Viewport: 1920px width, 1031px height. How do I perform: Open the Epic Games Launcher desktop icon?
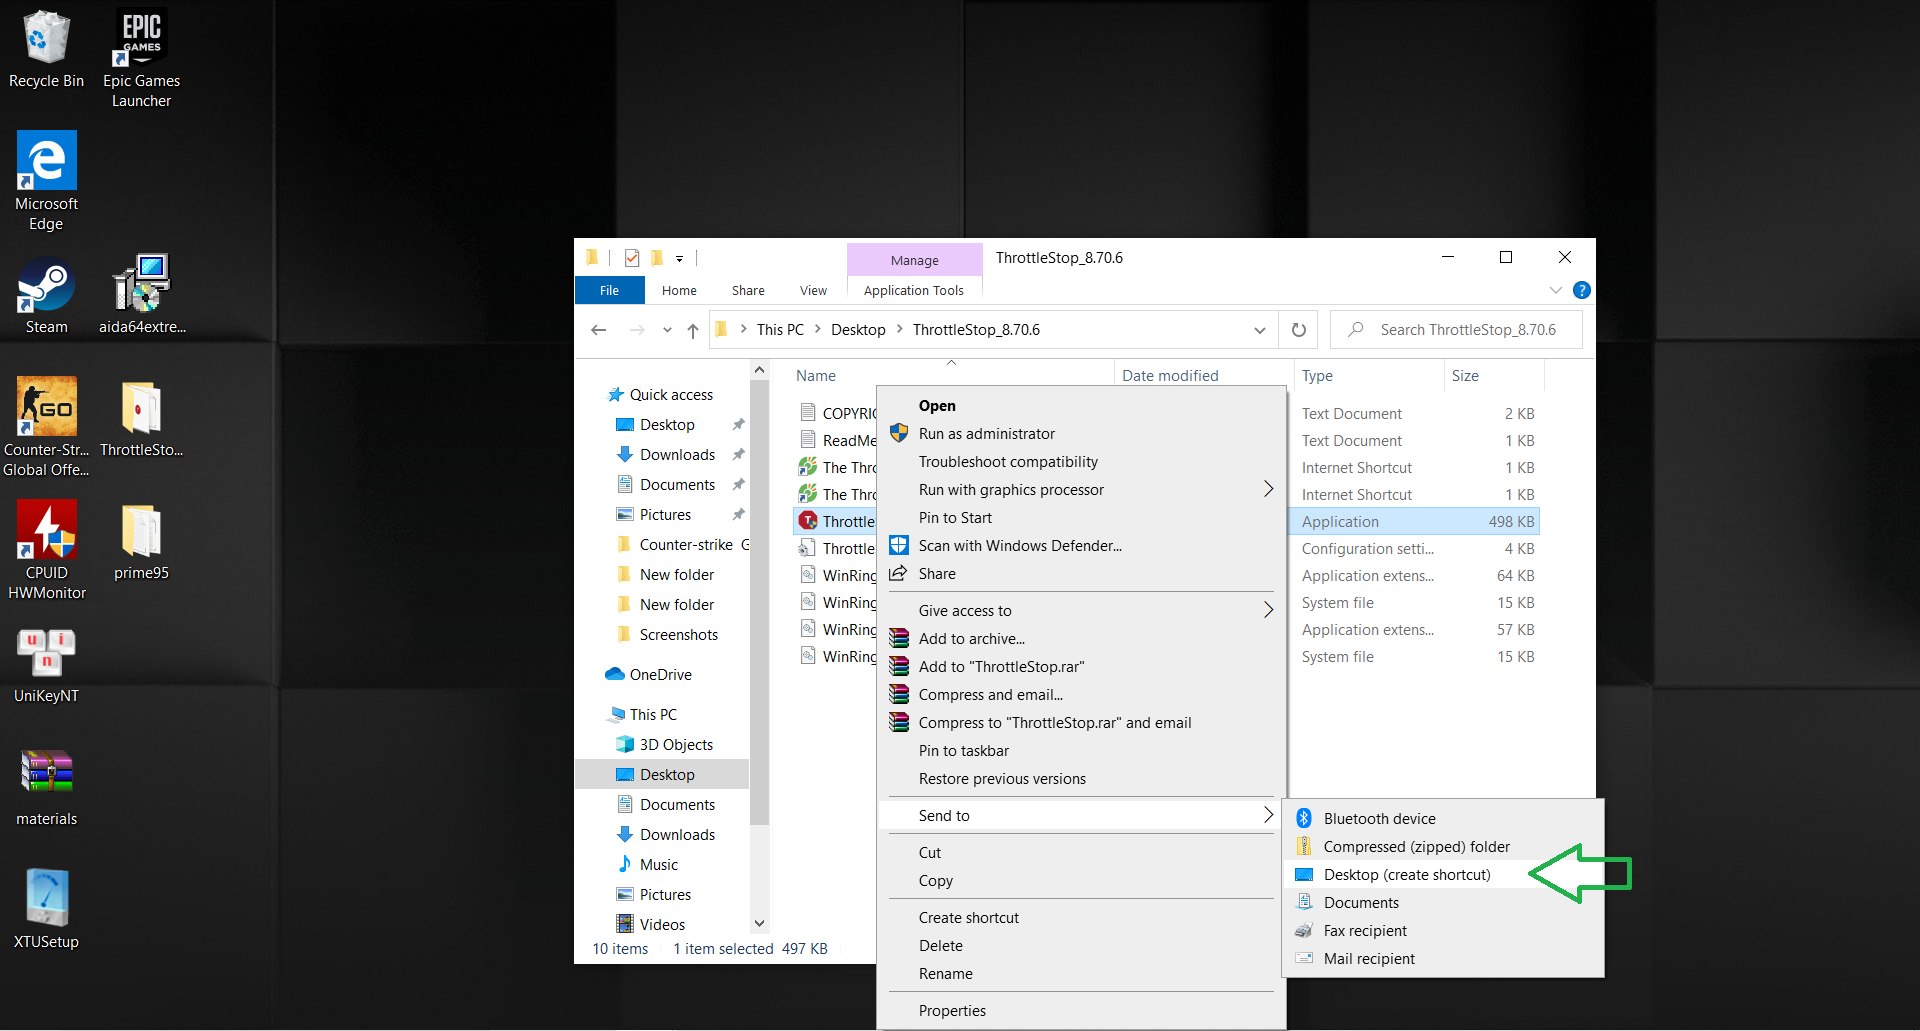click(x=141, y=58)
